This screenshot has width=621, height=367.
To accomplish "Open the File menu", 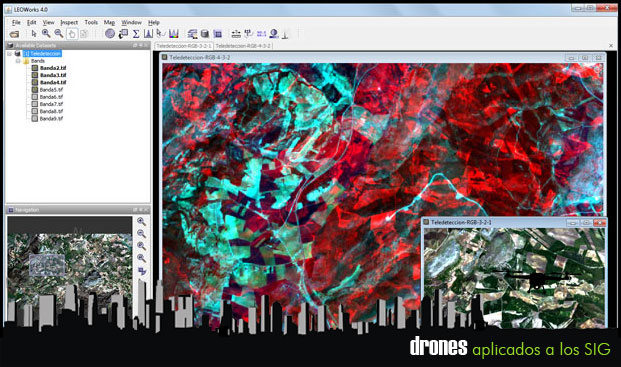I will coord(16,23).
